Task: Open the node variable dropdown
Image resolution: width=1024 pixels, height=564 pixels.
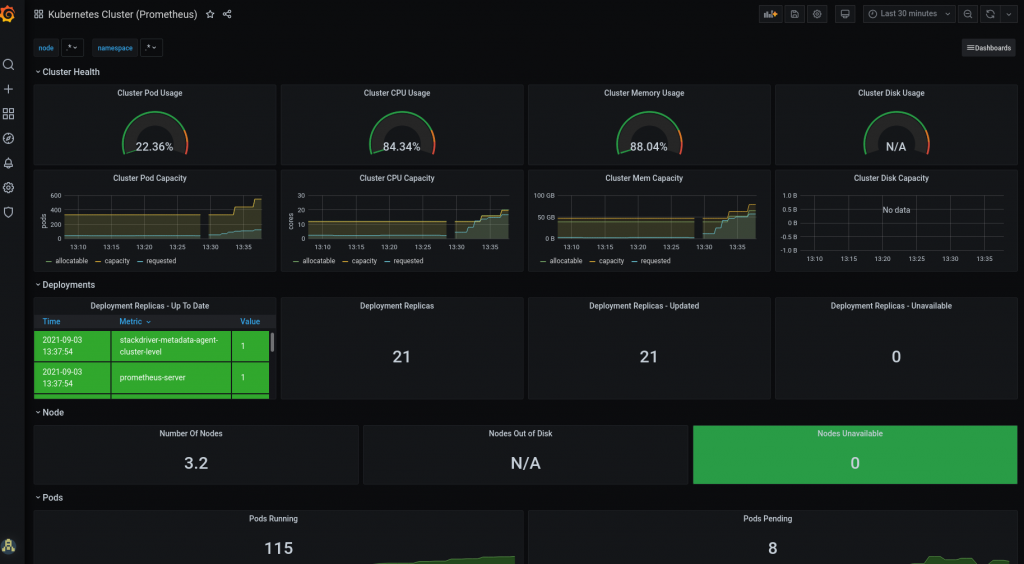Action: click(x=72, y=48)
